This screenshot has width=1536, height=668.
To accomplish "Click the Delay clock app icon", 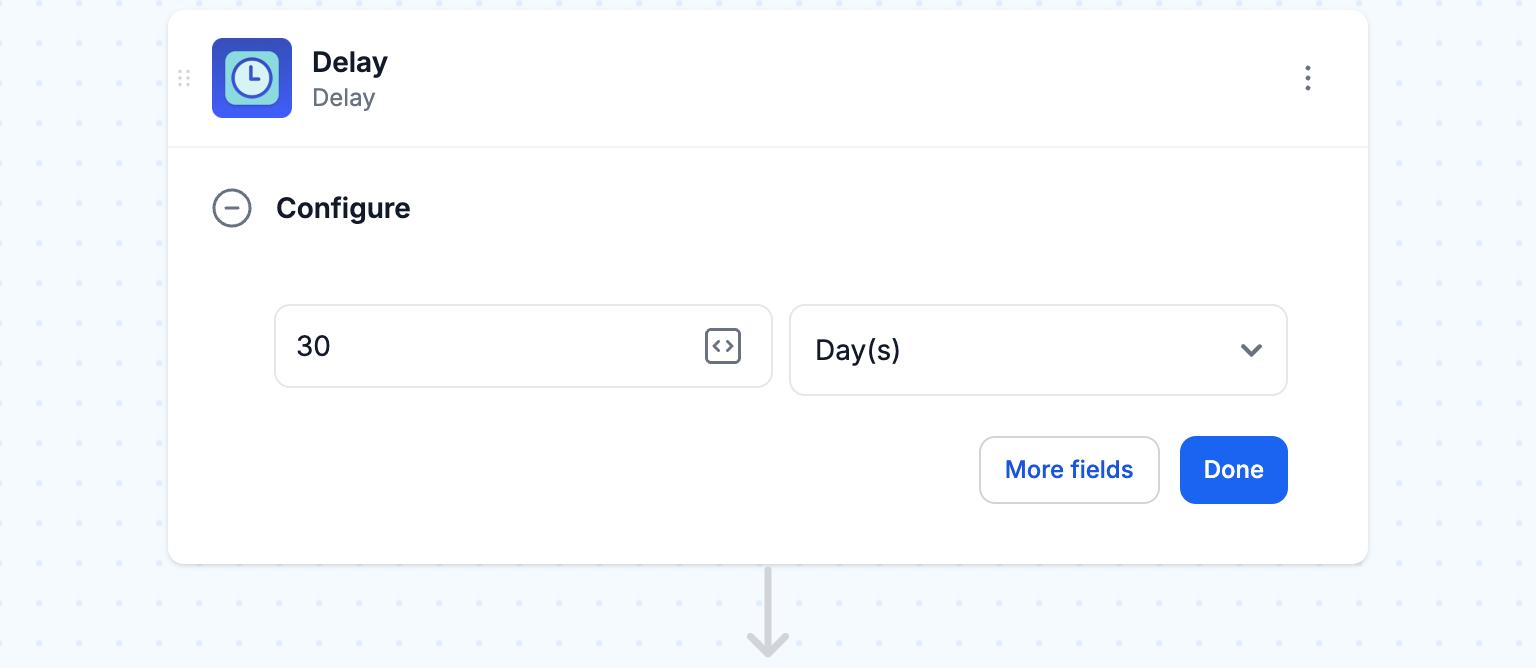I will (x=252, y=78).
